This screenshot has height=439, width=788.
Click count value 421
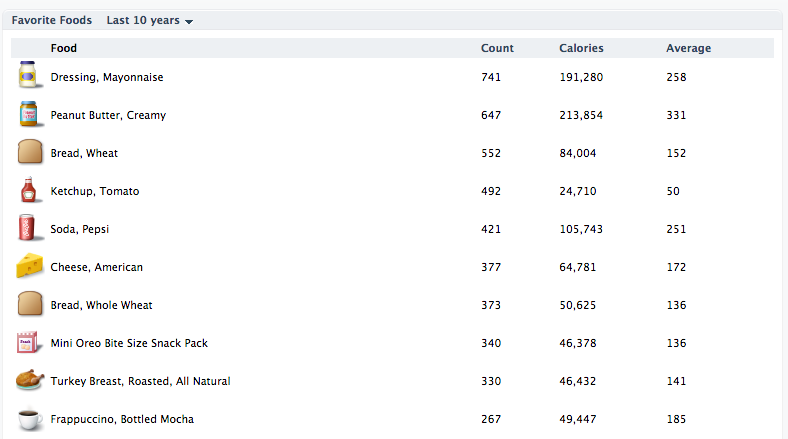(x=491, y=229)
